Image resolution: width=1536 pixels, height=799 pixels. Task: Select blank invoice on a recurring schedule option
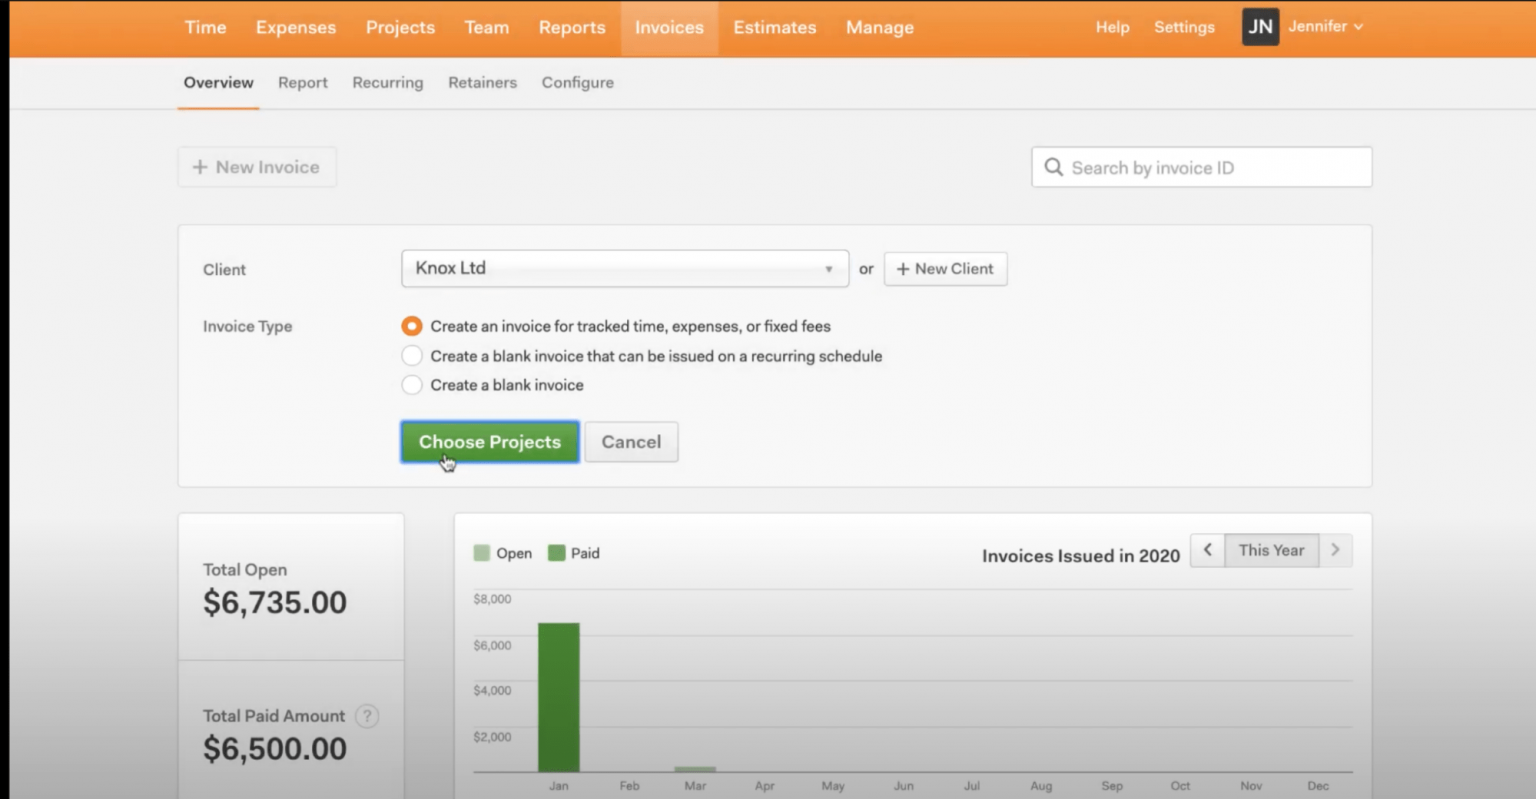411,355
